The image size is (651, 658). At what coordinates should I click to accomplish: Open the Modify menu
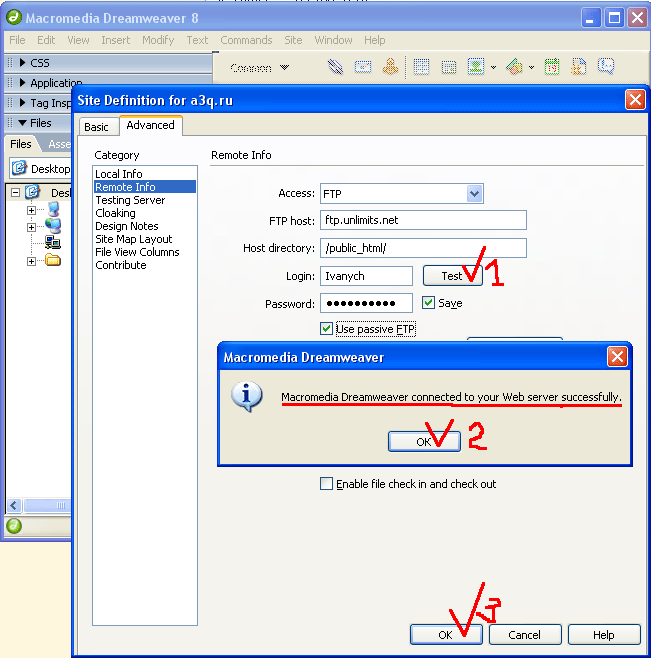[x=158, y=40]
